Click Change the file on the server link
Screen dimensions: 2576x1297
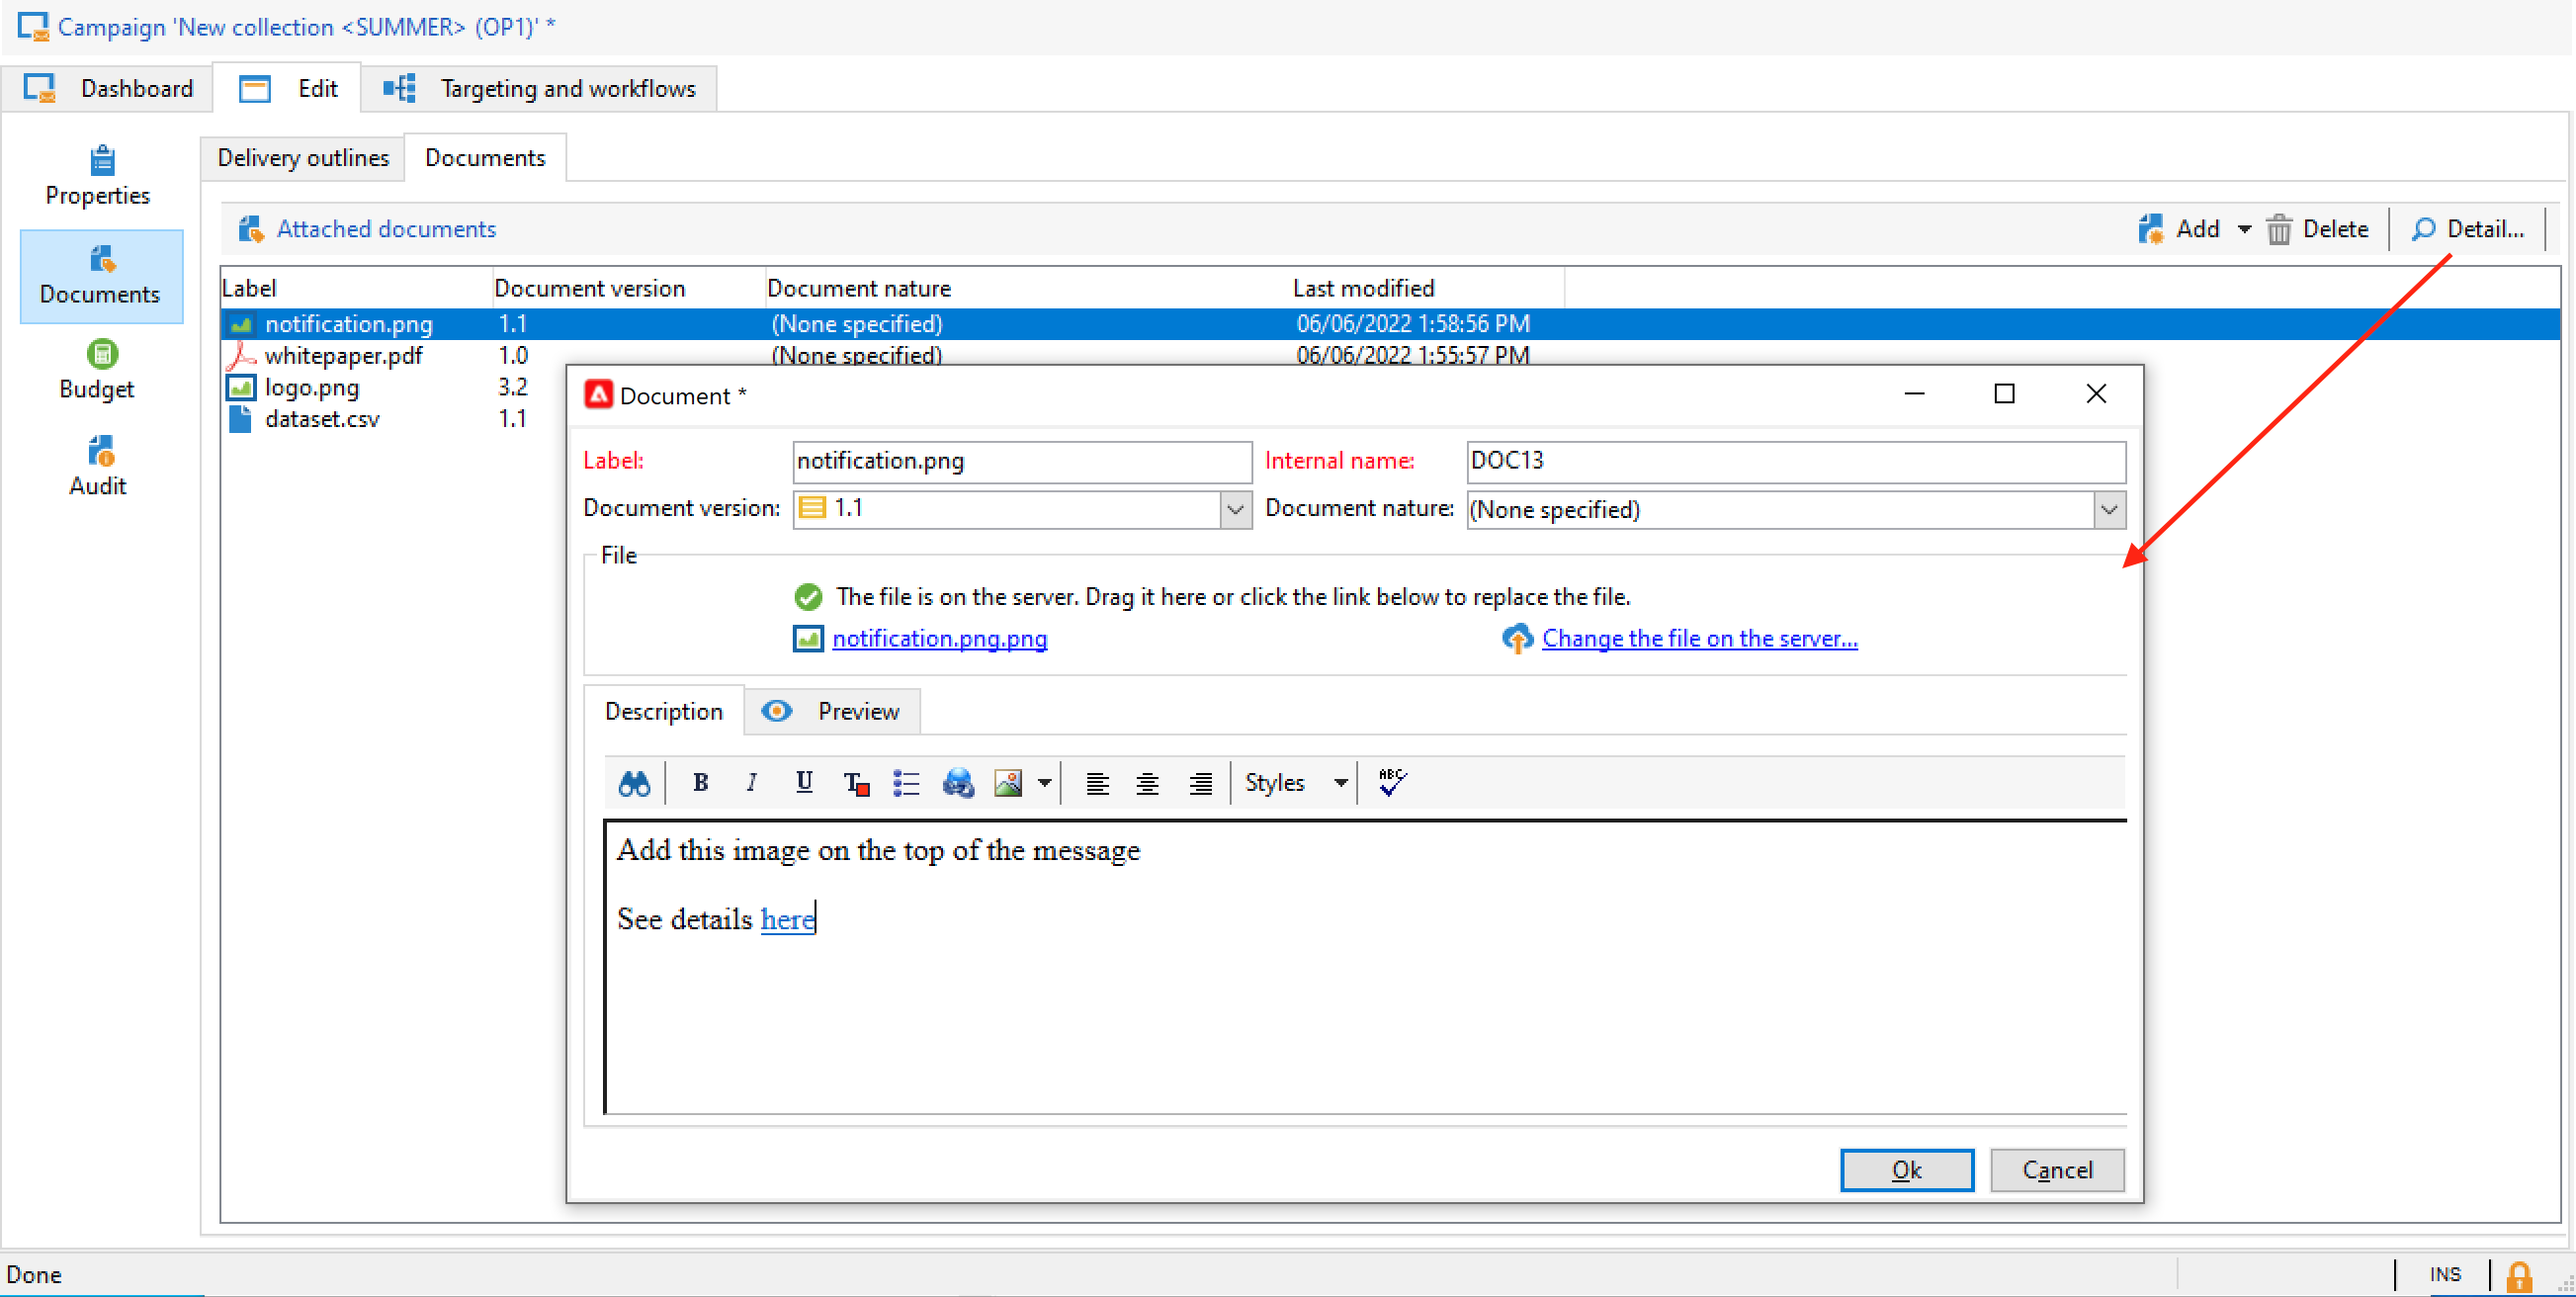1699,639
